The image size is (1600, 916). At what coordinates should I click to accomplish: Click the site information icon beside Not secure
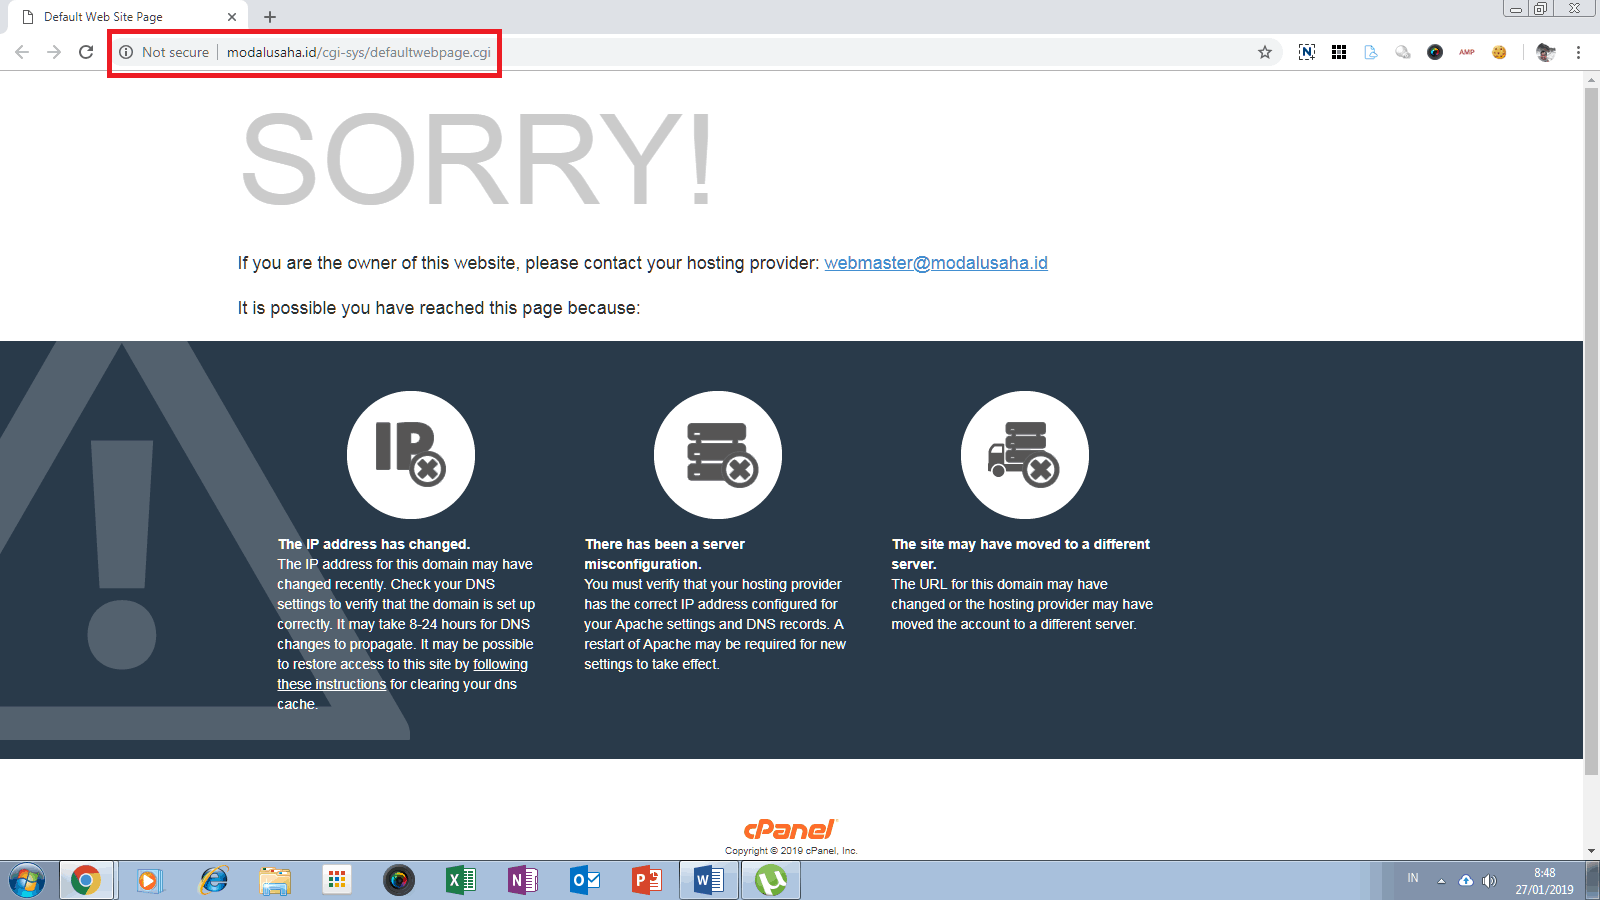pos(126,52)
